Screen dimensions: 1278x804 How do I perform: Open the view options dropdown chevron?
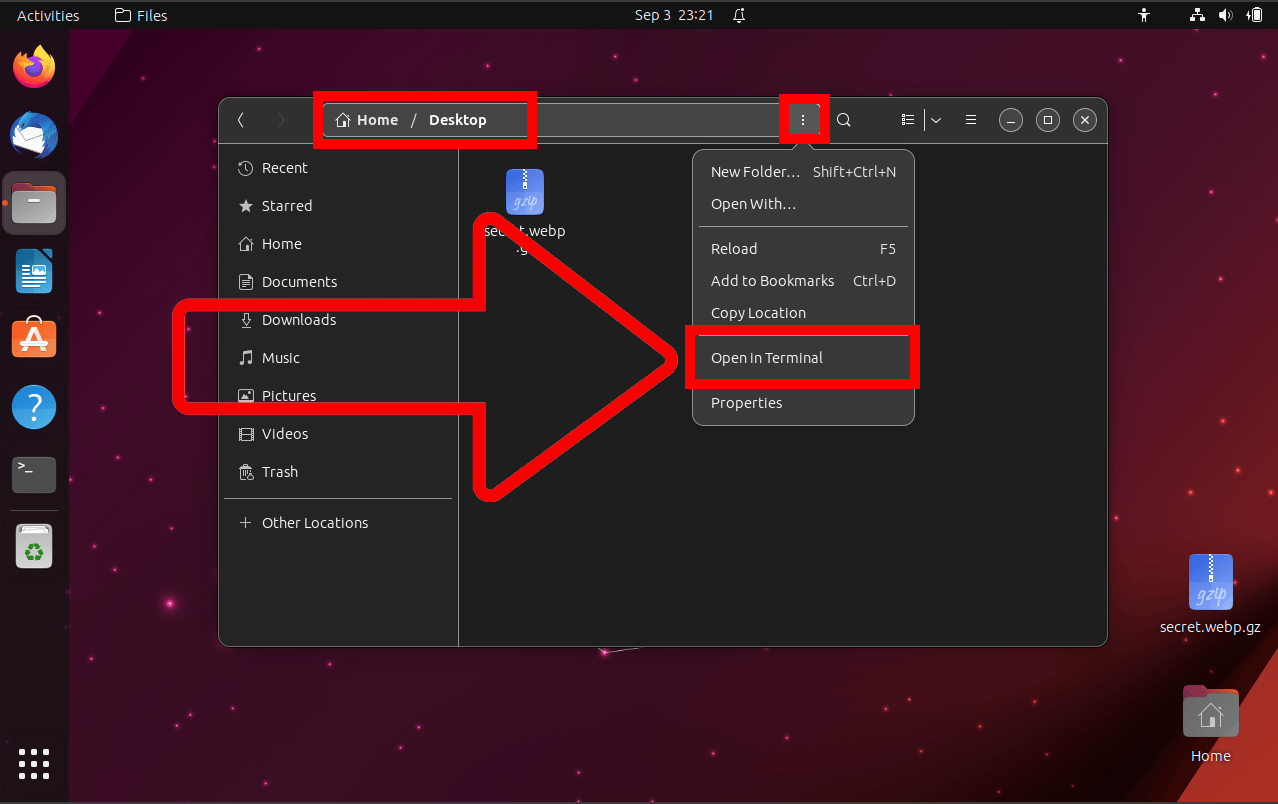pos(935,119)
